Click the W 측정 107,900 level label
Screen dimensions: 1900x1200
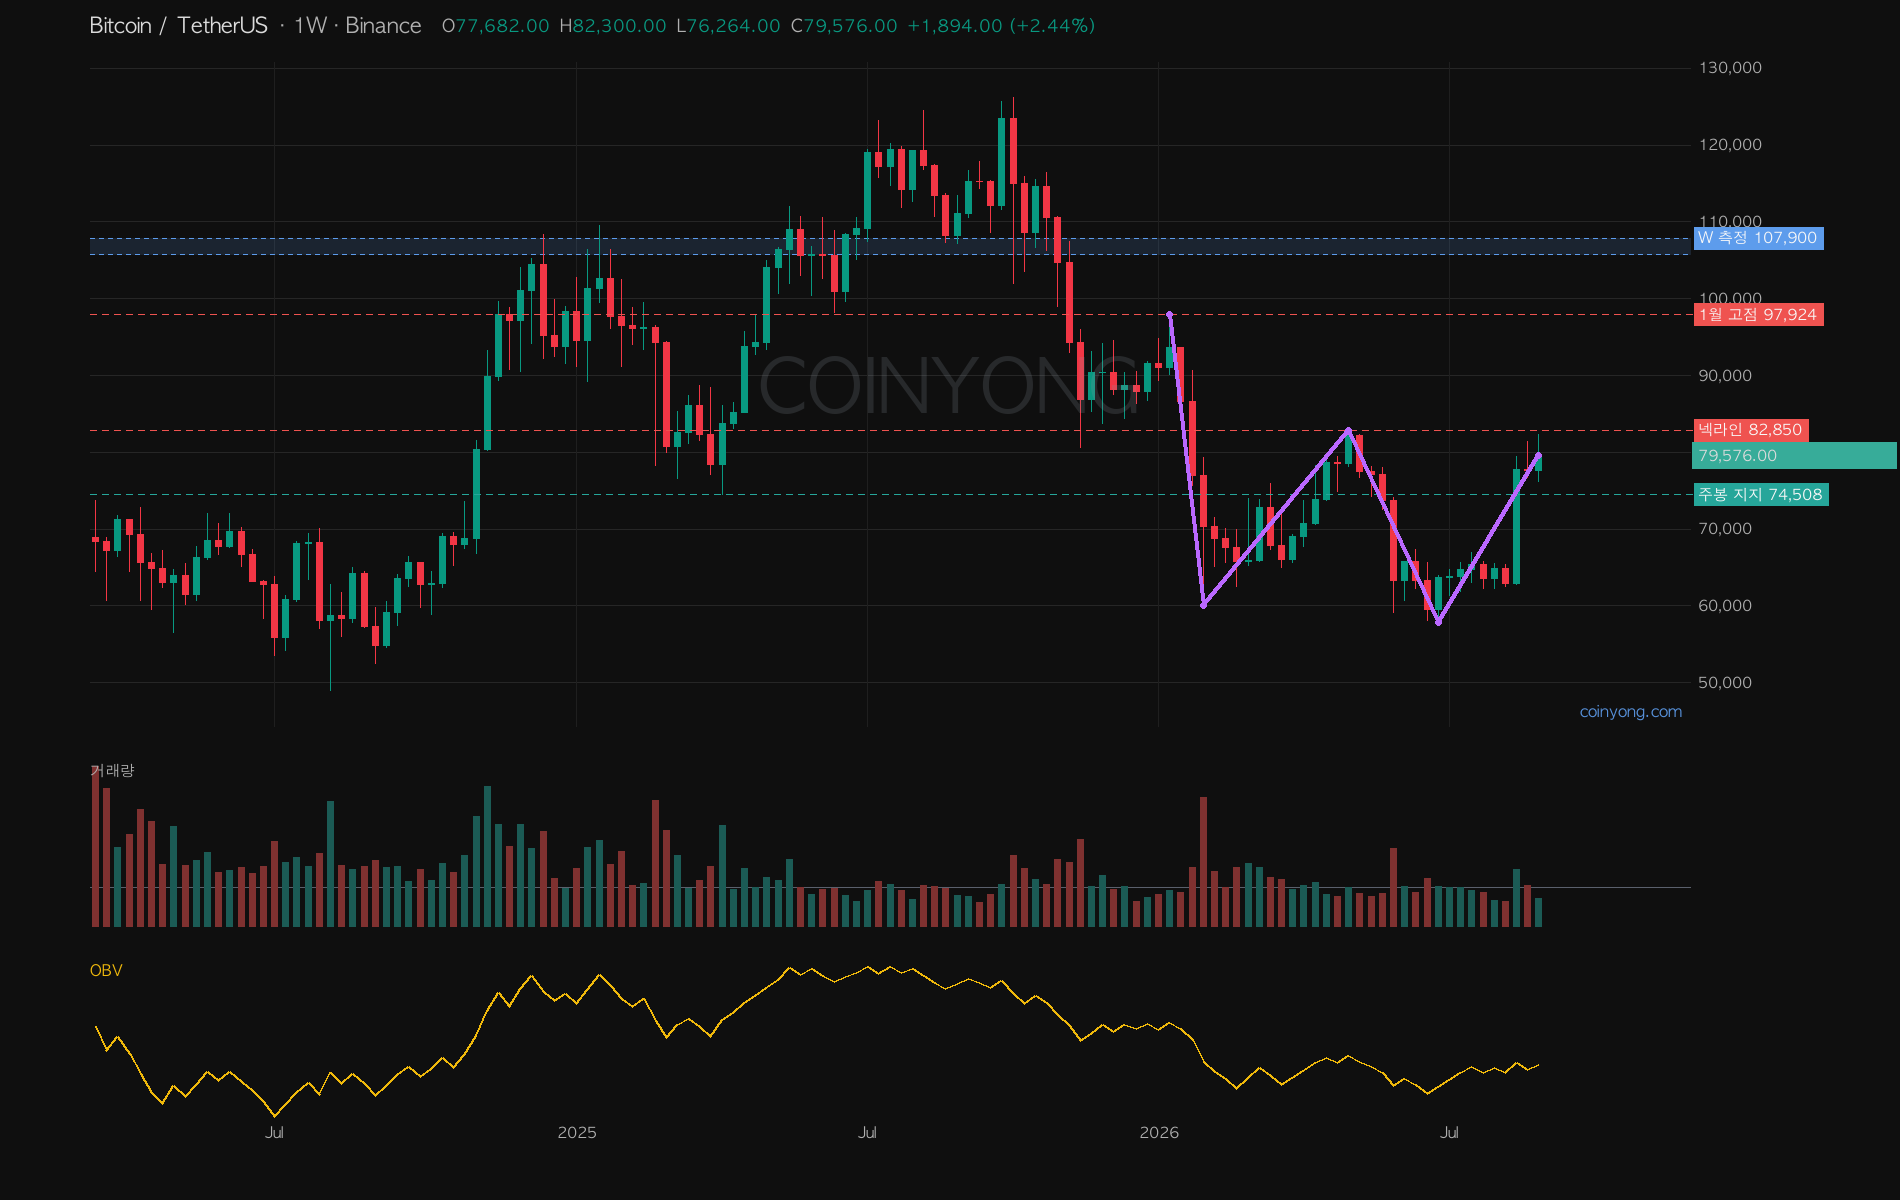pos(1758,238)
